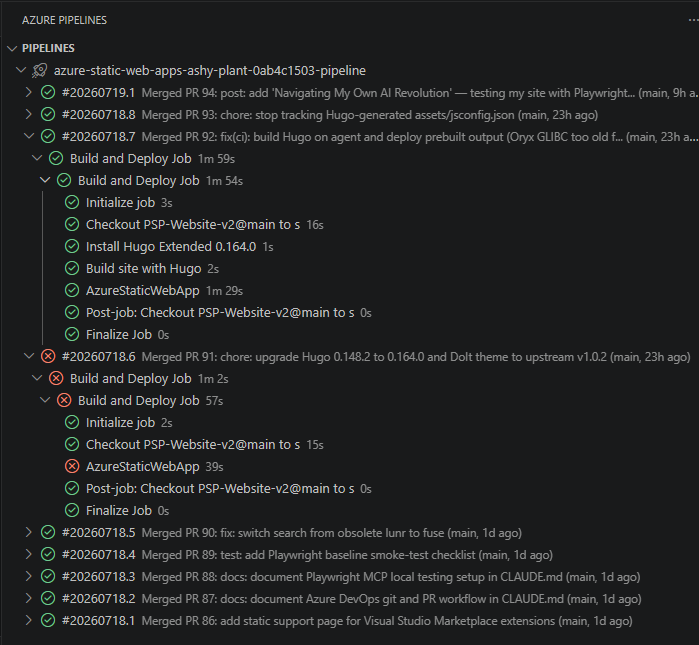Expand run #20260718.5 for the lunr-to-fuse fix
This screenshot has height=645, width=699.
pyautogui.click(x=29, y=532)
